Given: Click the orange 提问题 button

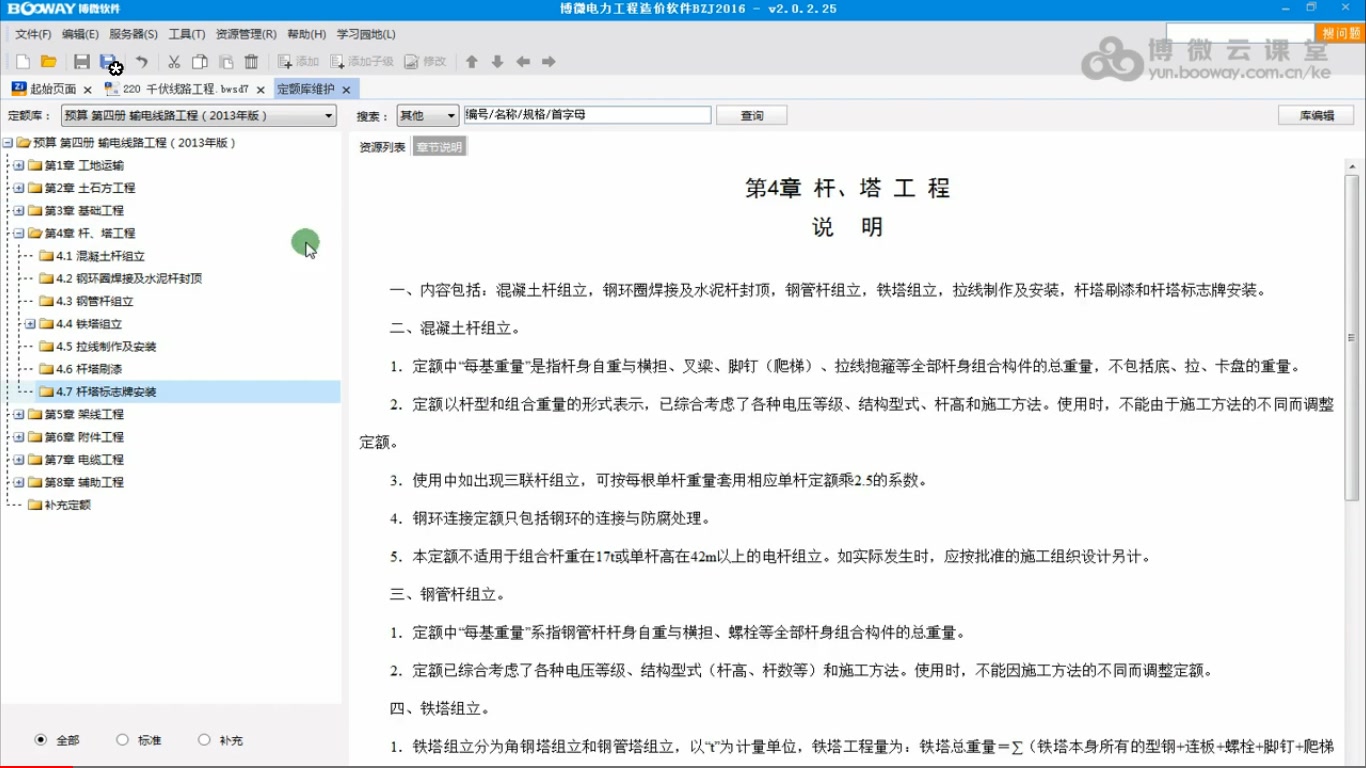Looking at the screenshot, I should pos(1340,34).
